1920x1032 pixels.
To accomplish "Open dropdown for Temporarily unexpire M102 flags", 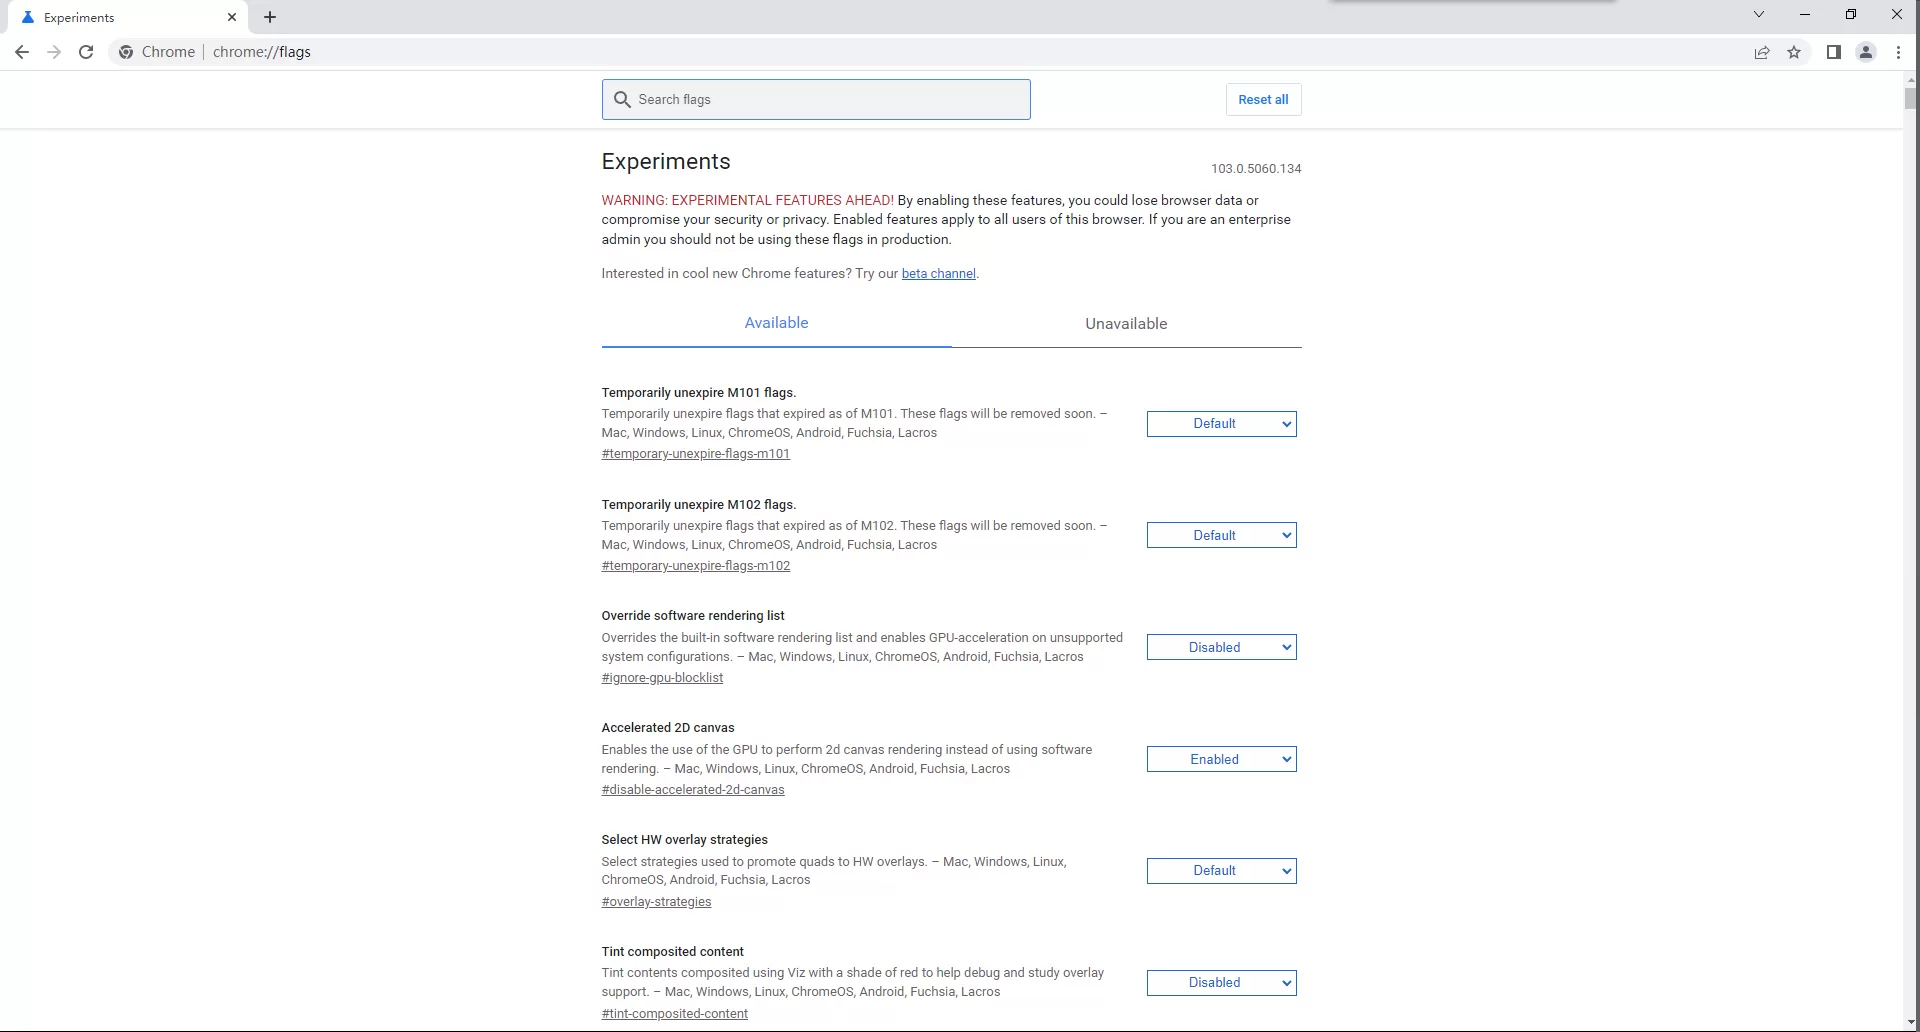I will coord(1221,536).
